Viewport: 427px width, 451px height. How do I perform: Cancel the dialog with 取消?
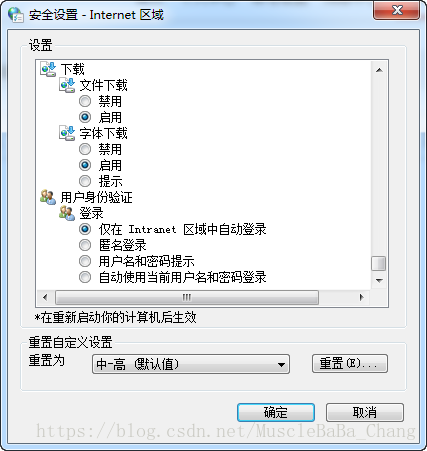tap(365, 413)
